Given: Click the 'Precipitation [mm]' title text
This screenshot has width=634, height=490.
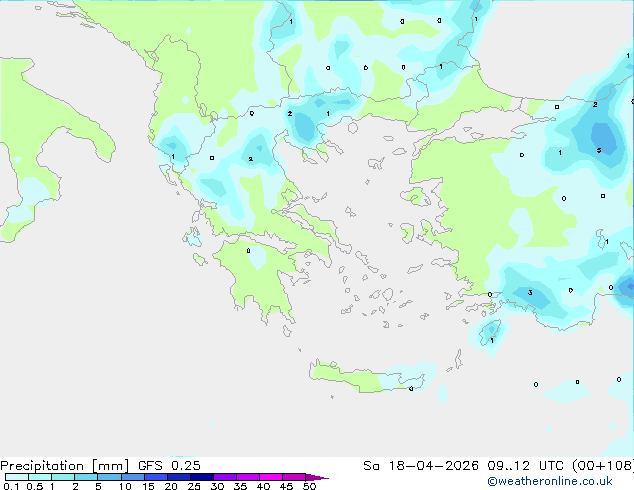Looking at the screenshot, I should [65, 466].
